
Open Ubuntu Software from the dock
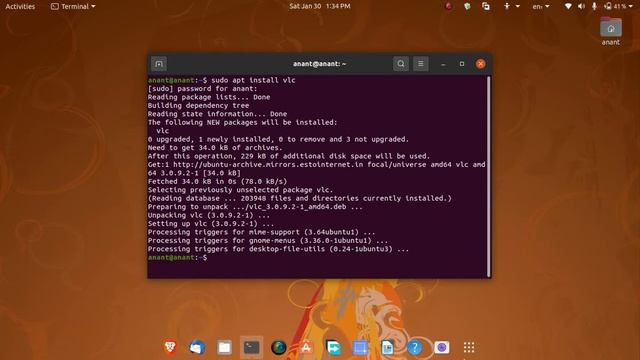306,347
